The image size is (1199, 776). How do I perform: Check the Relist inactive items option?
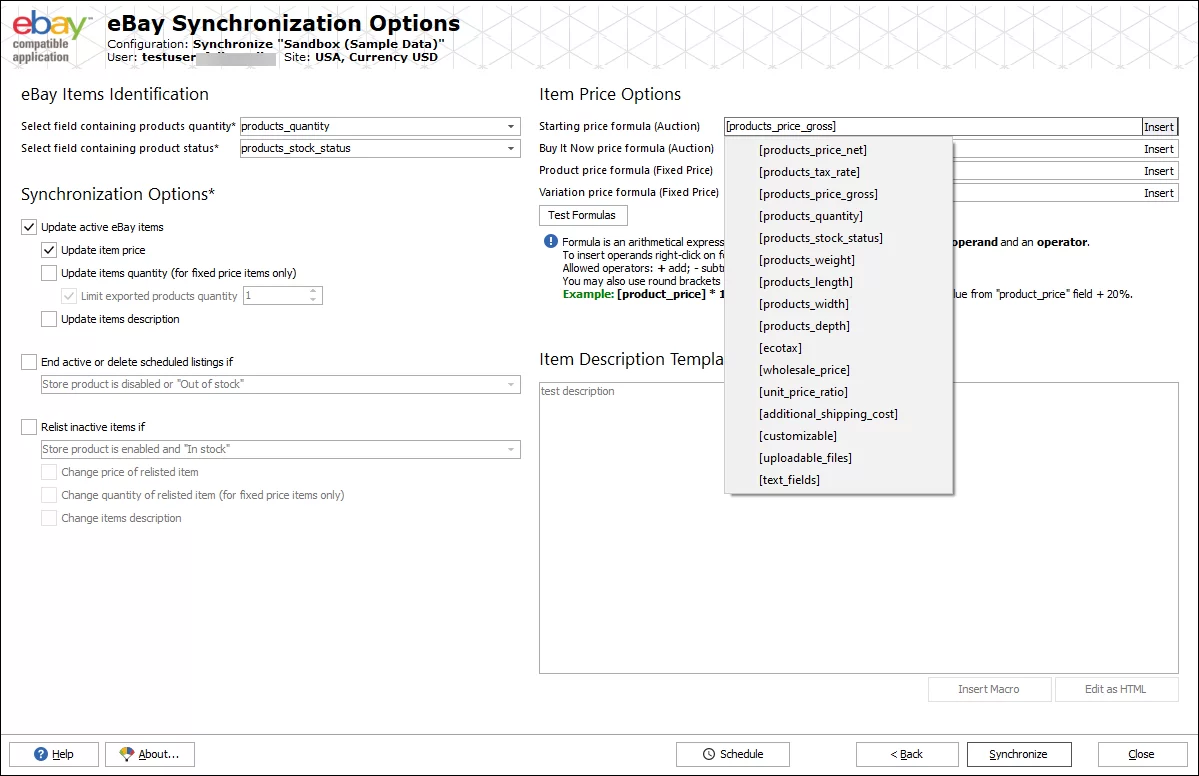(x=29, y=427)
